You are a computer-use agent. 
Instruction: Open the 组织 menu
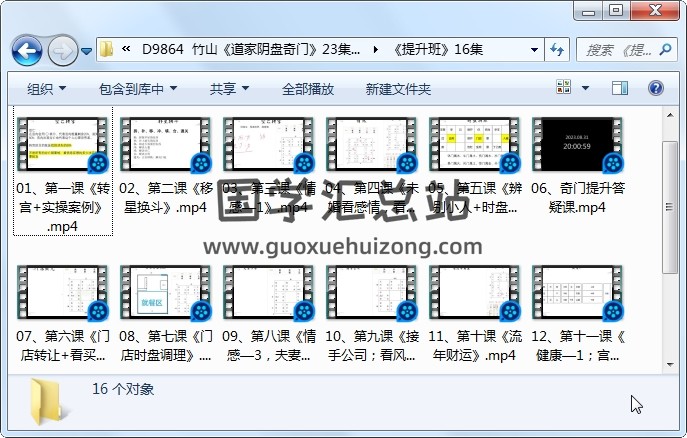(x=46, y=89)
